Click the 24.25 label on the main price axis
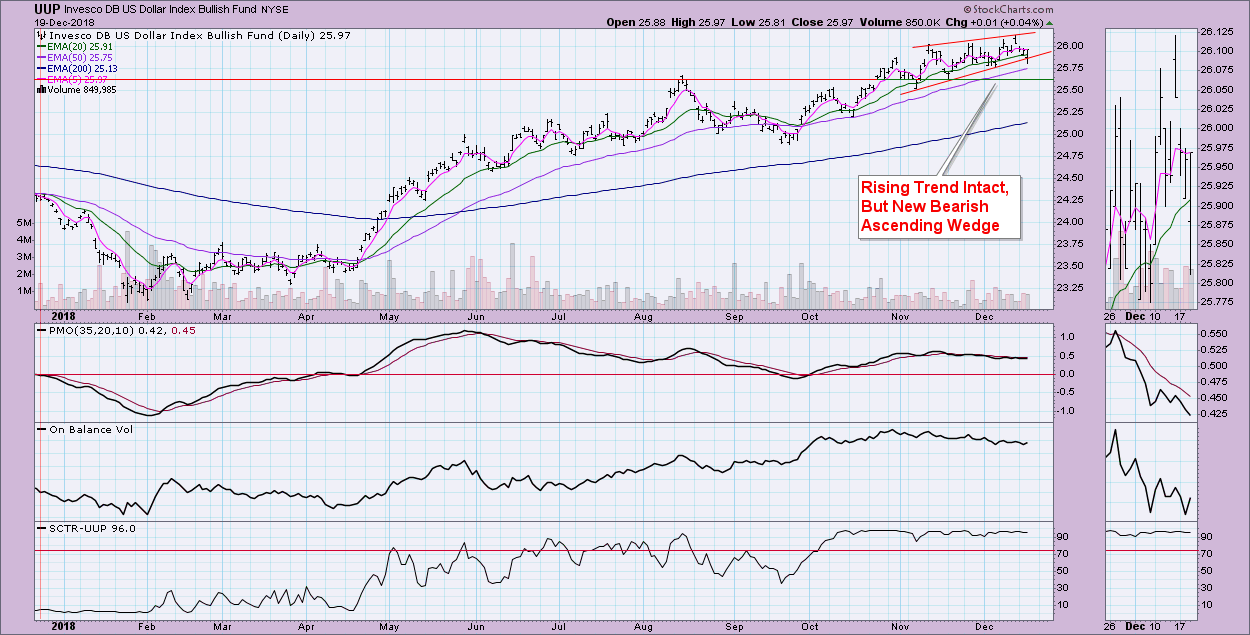This screenshot has height=635, width=1250. [x=1070, y=200]
